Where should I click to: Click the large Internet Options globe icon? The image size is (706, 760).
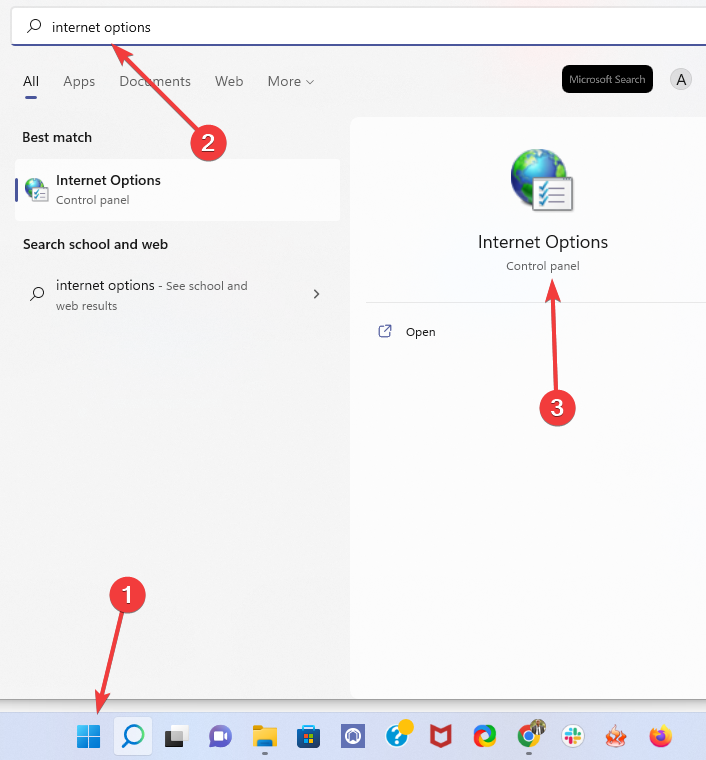coord(542,180)
